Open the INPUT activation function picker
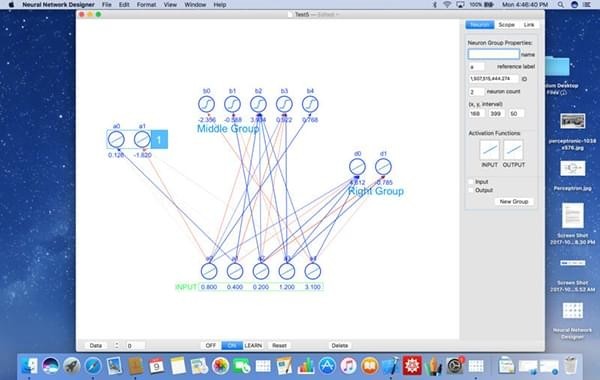600x380 pixels. point(489,150)
